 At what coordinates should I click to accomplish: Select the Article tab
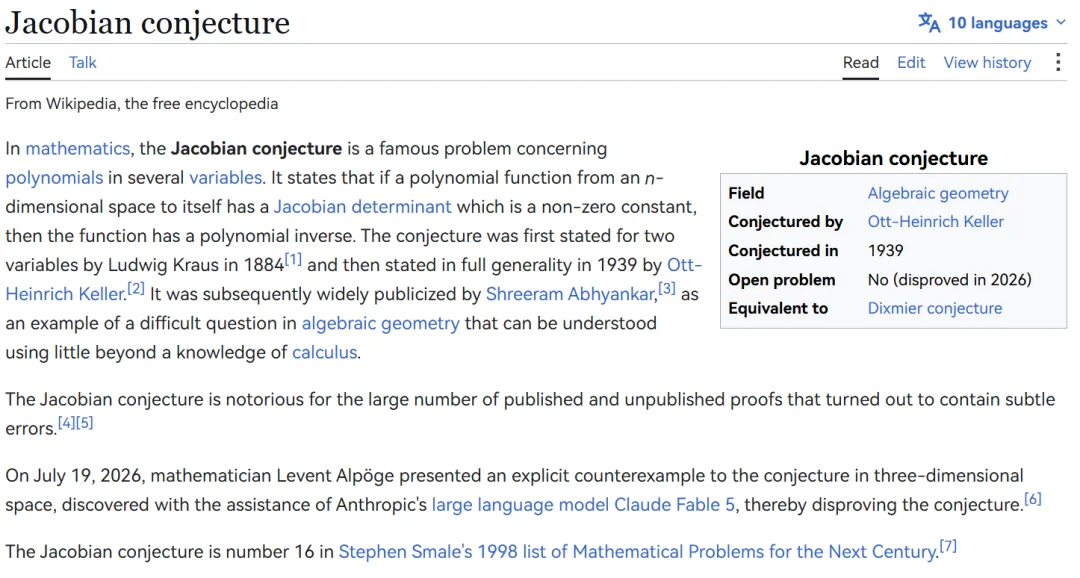pyautogui.click(x=28, y=63)
